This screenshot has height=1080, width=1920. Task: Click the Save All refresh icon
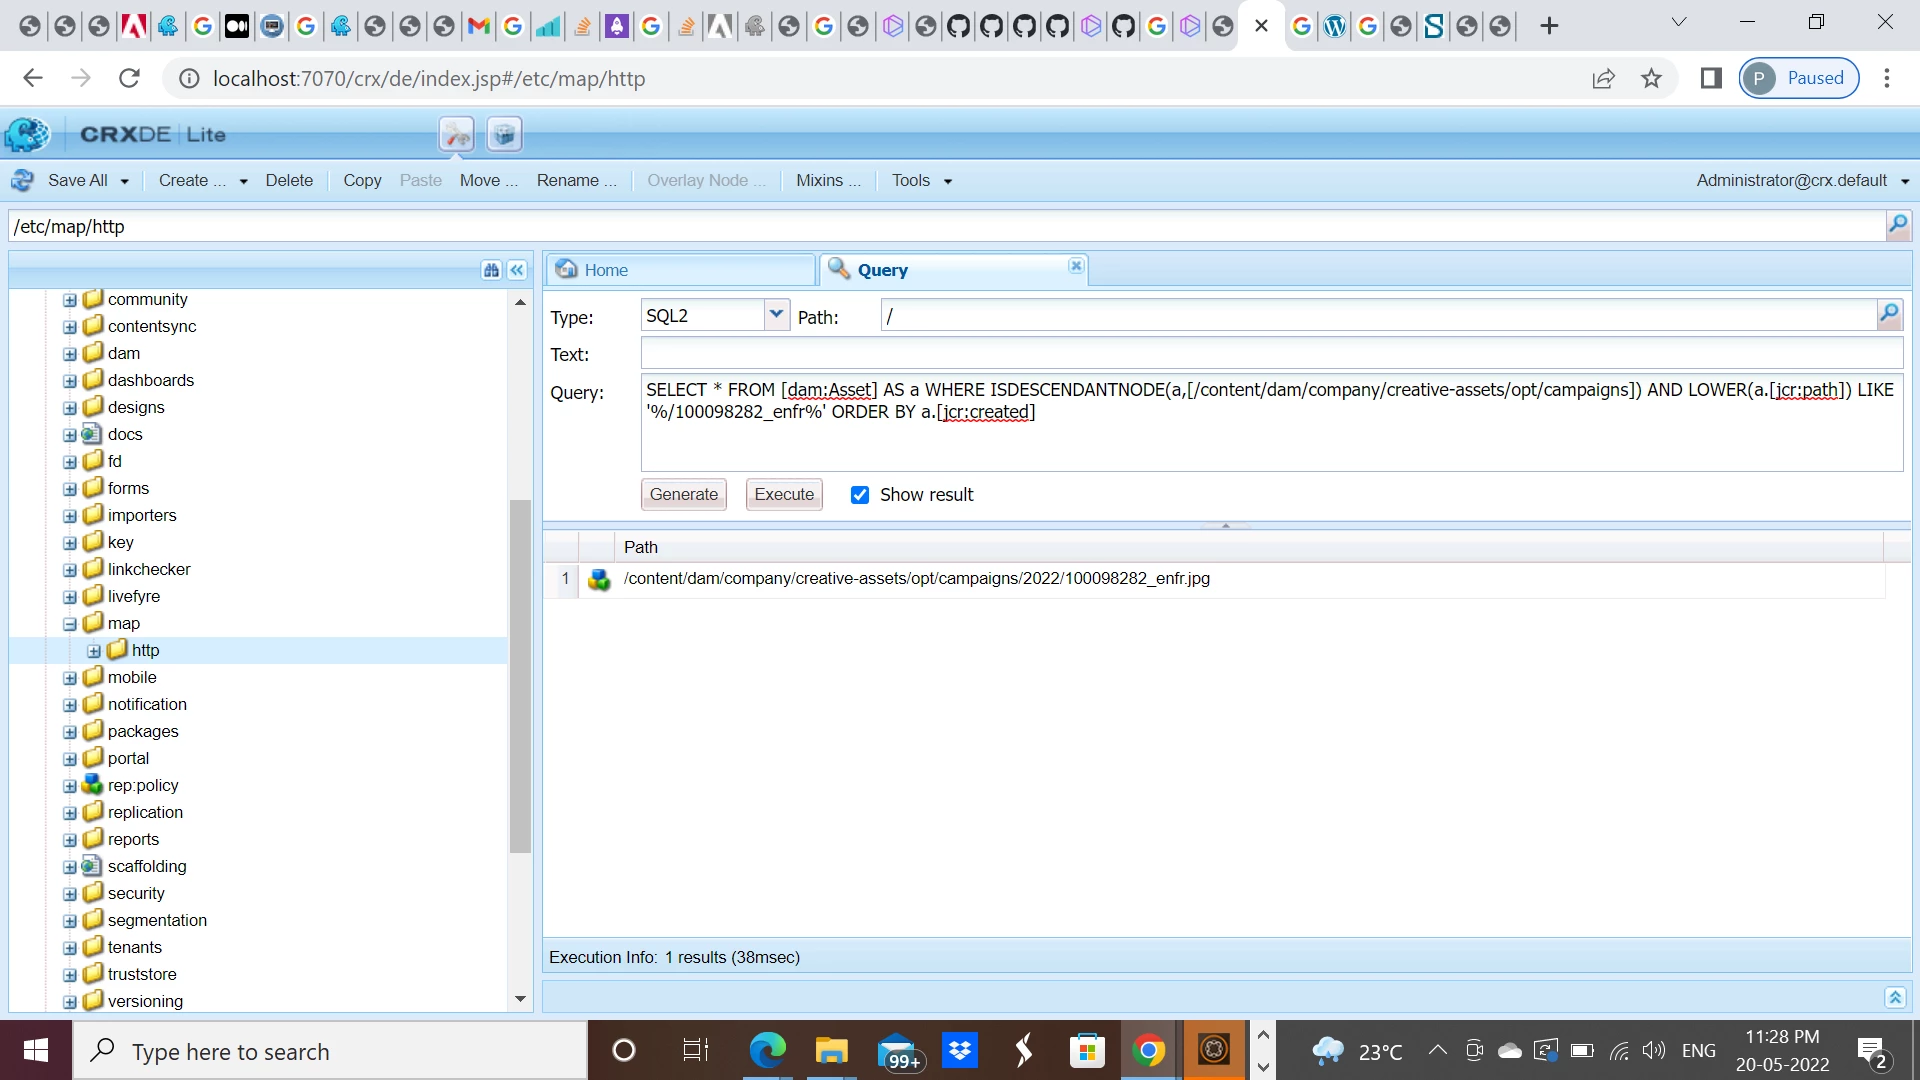coord(22,181)
